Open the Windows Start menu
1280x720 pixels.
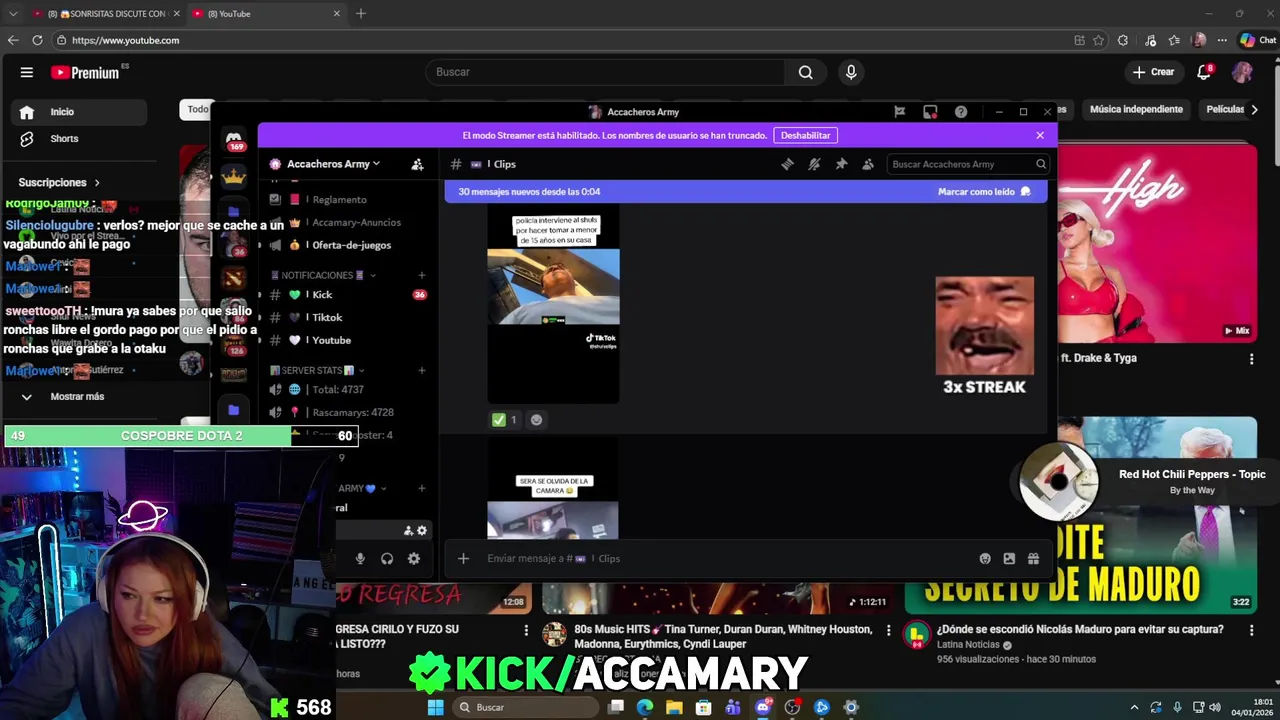point(435,707)
